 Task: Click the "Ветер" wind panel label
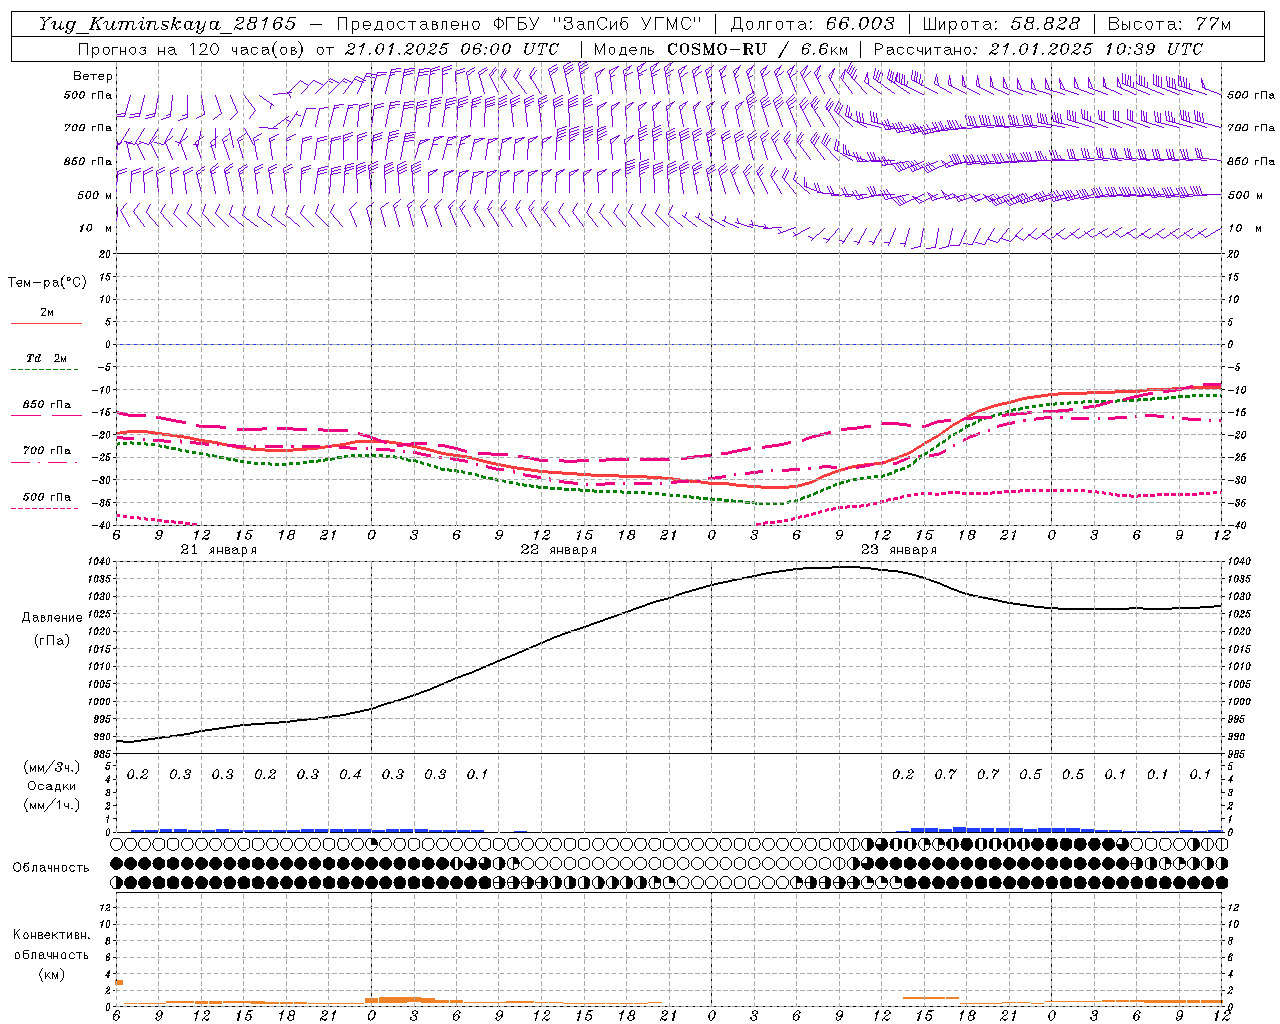click(x=93, y=76)
